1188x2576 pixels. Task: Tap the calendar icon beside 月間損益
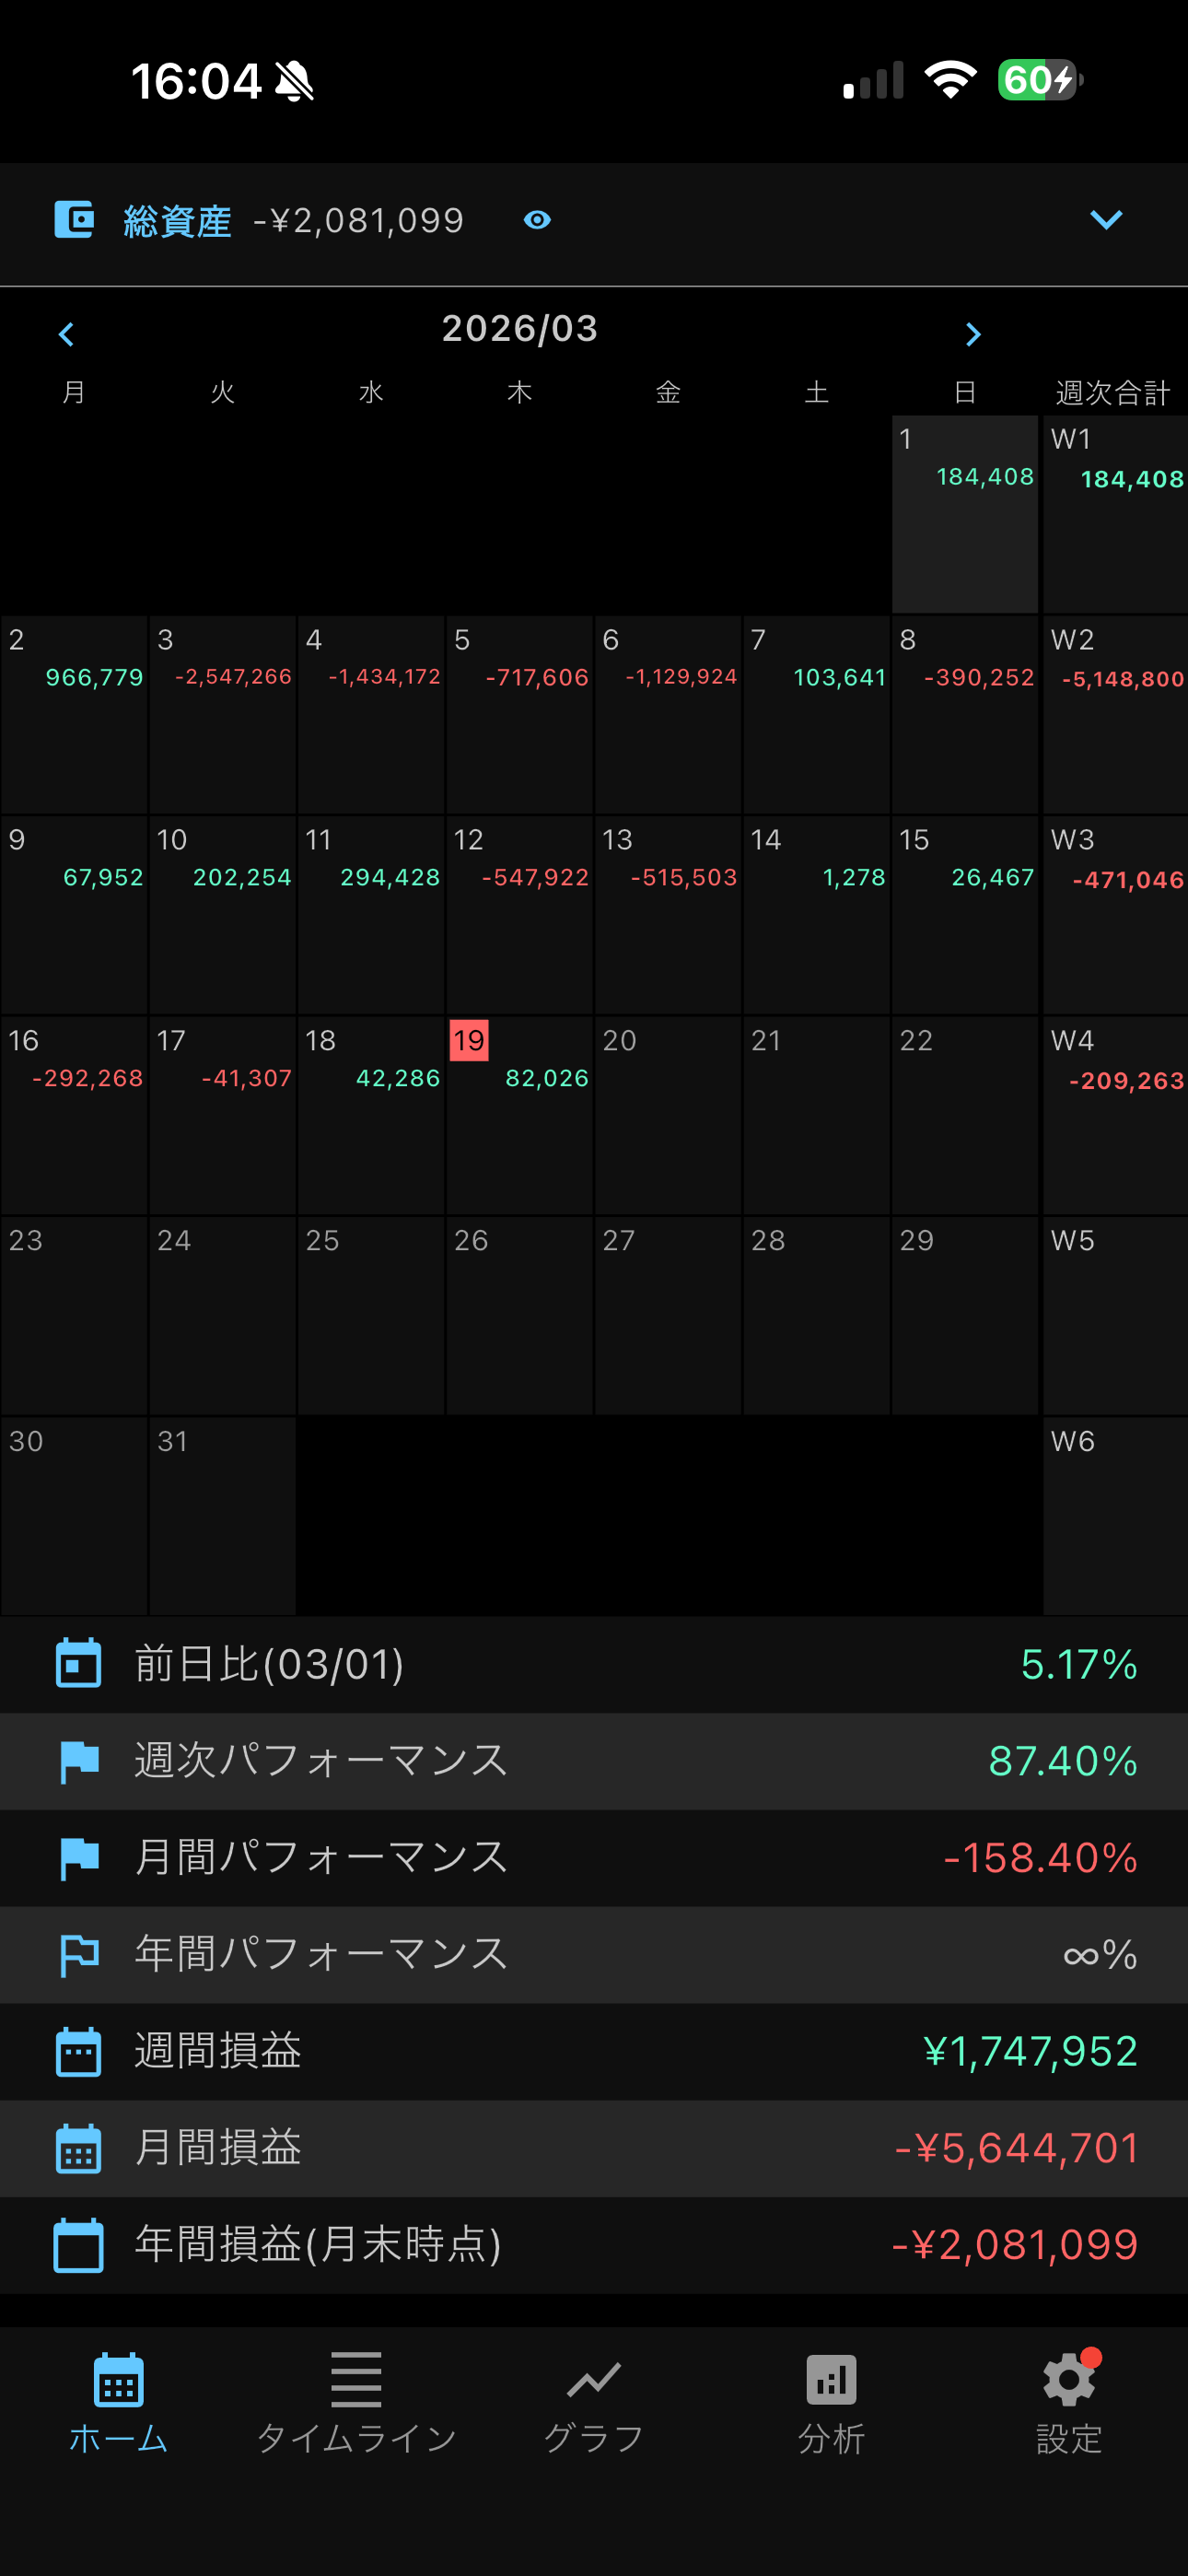pos(78,2148)
